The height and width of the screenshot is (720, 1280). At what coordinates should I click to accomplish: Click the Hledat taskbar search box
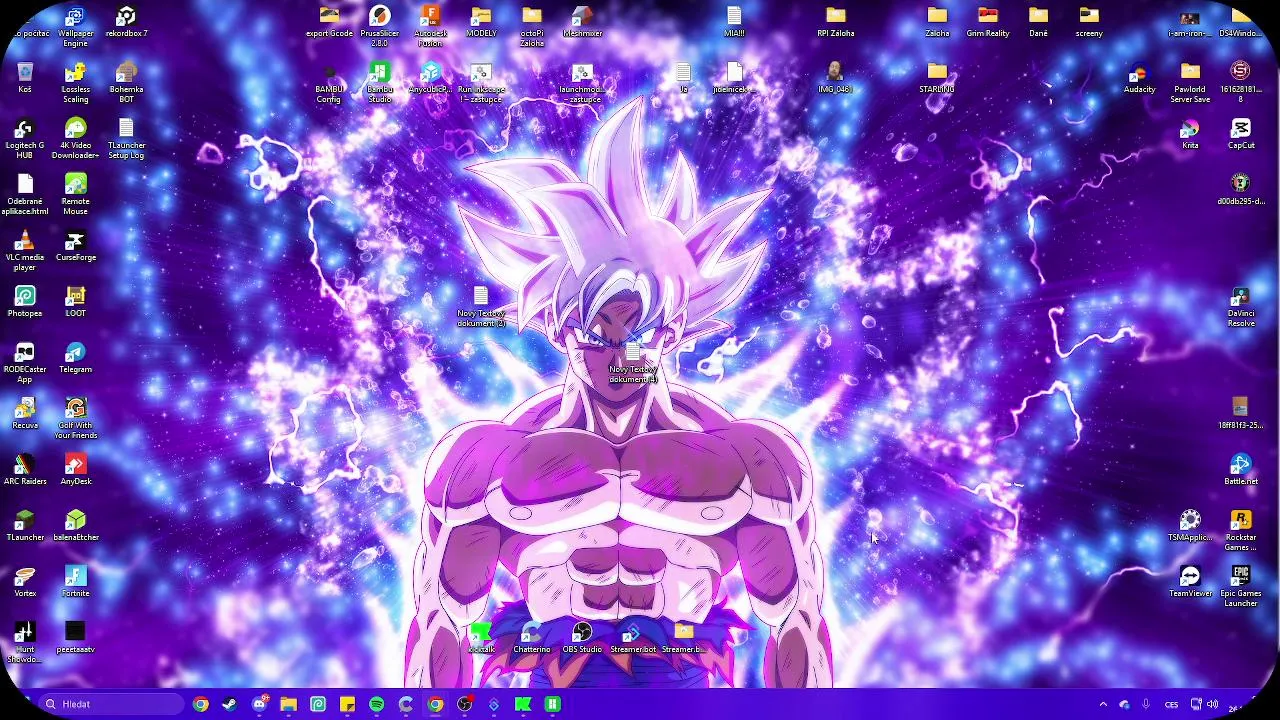(112, 704)
